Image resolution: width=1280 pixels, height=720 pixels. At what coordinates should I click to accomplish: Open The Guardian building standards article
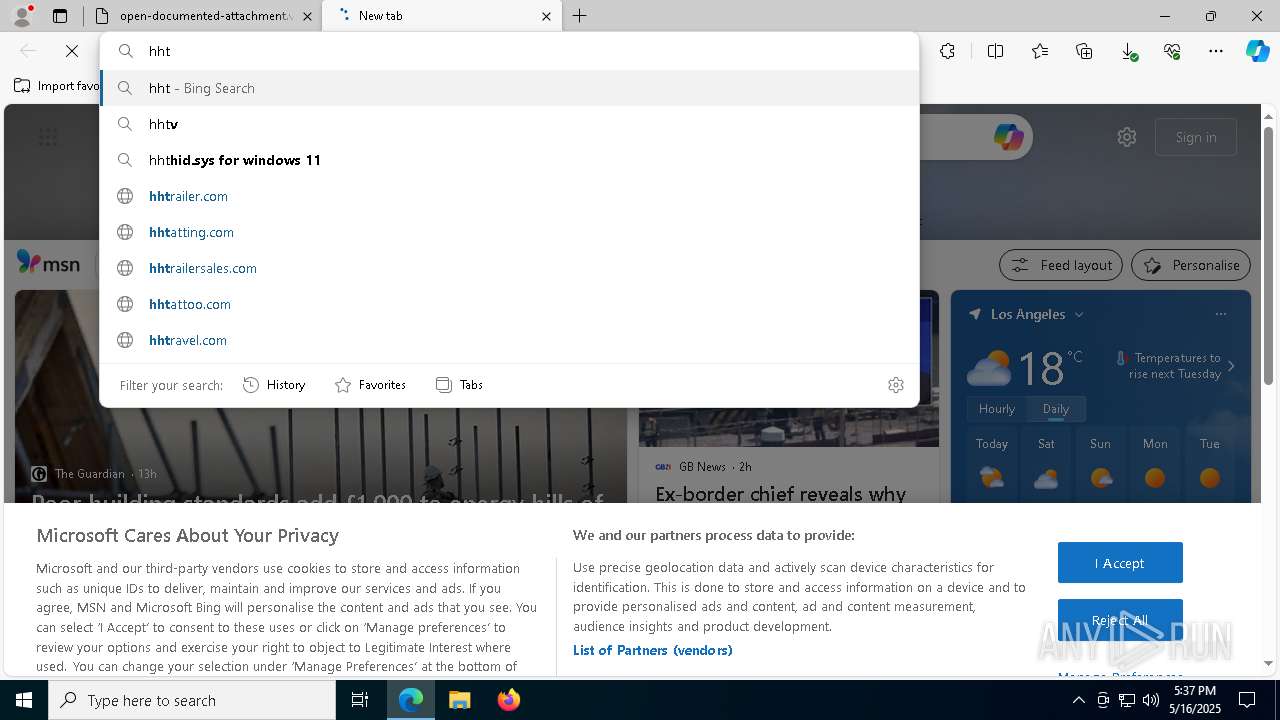click(x=318, y=500)
